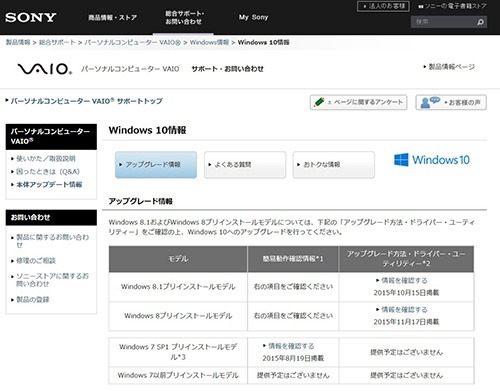Click the search magnifier icon
The width and height of the screenshot is (500, 391).
tap(480, 22)
